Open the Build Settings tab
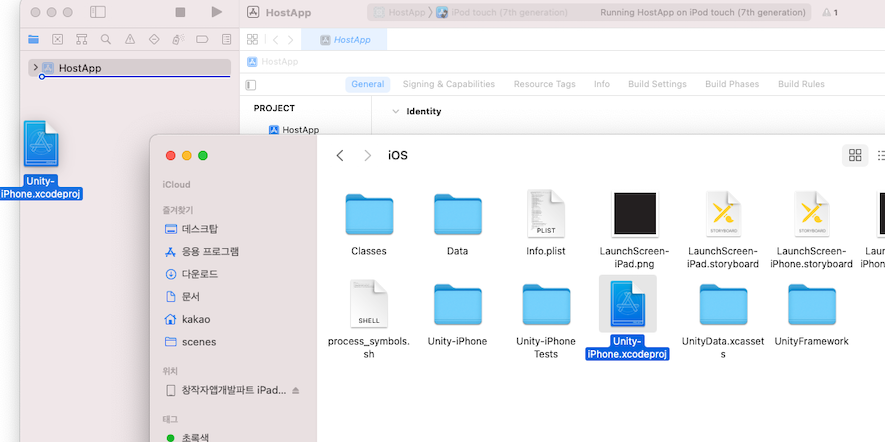885x442 pixels. (x=658, y=84)
